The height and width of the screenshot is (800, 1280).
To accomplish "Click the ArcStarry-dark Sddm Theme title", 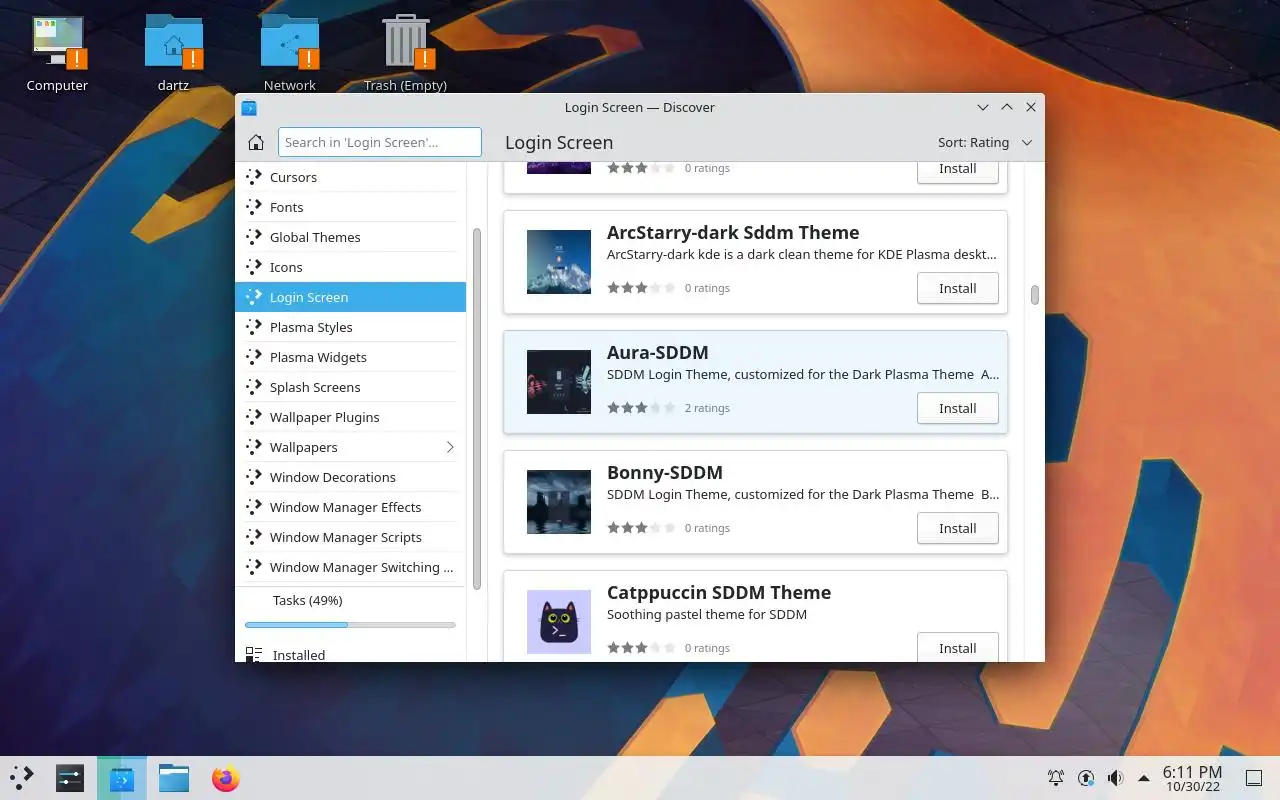I will (733, 232).
